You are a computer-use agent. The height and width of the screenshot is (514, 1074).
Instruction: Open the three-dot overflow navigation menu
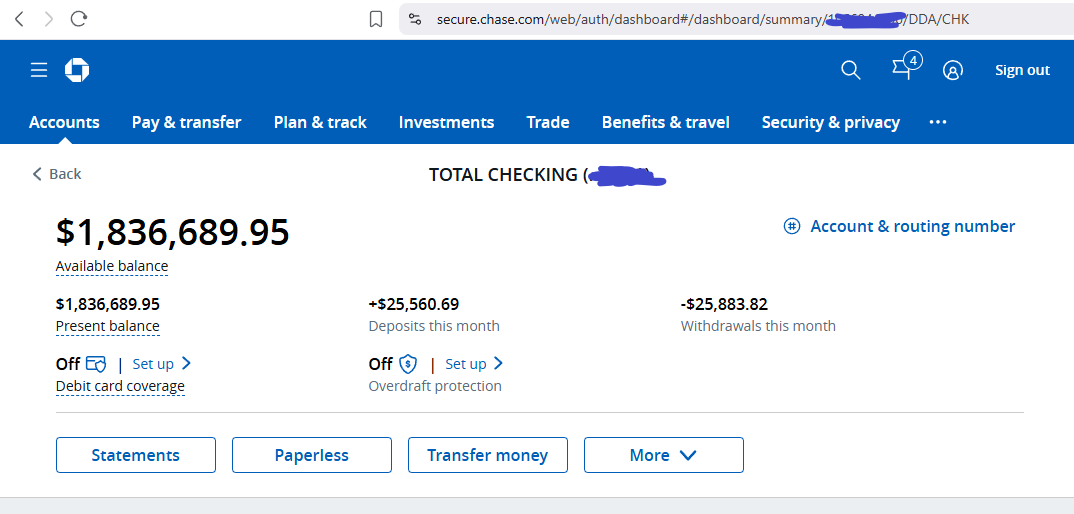937,122
